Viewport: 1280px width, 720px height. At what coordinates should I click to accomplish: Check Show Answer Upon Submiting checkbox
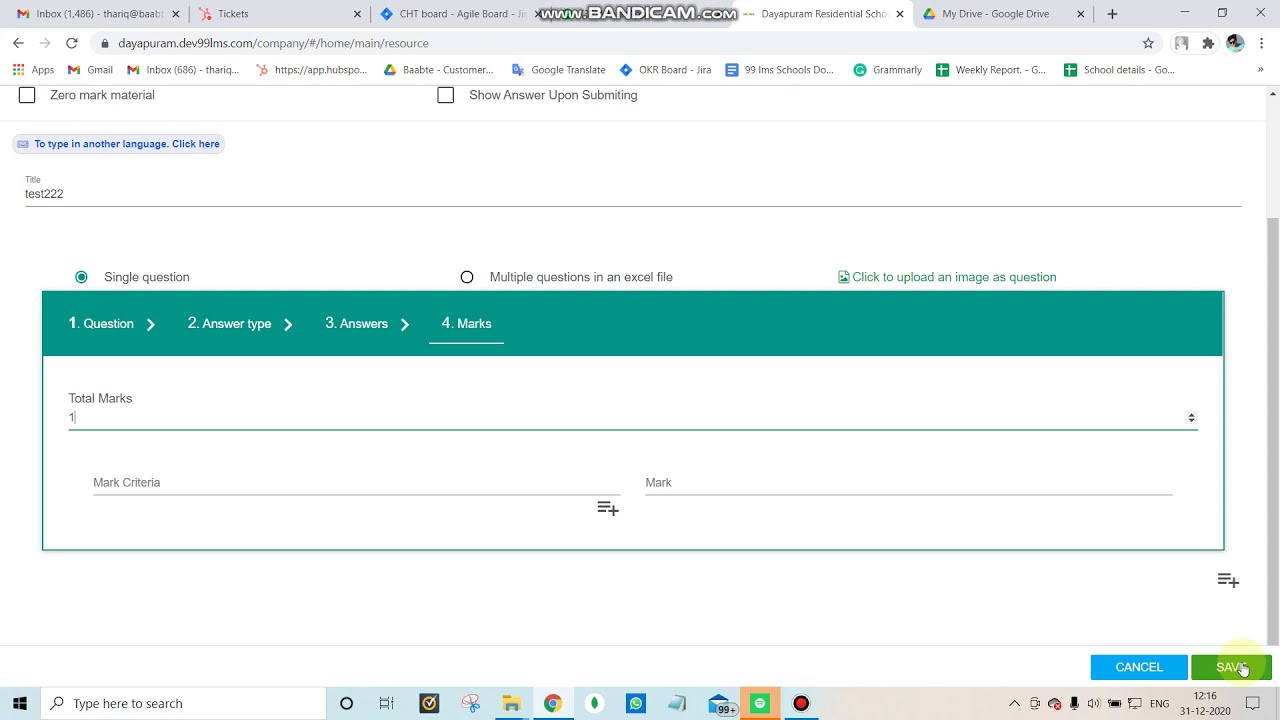(x=446, y=95)
